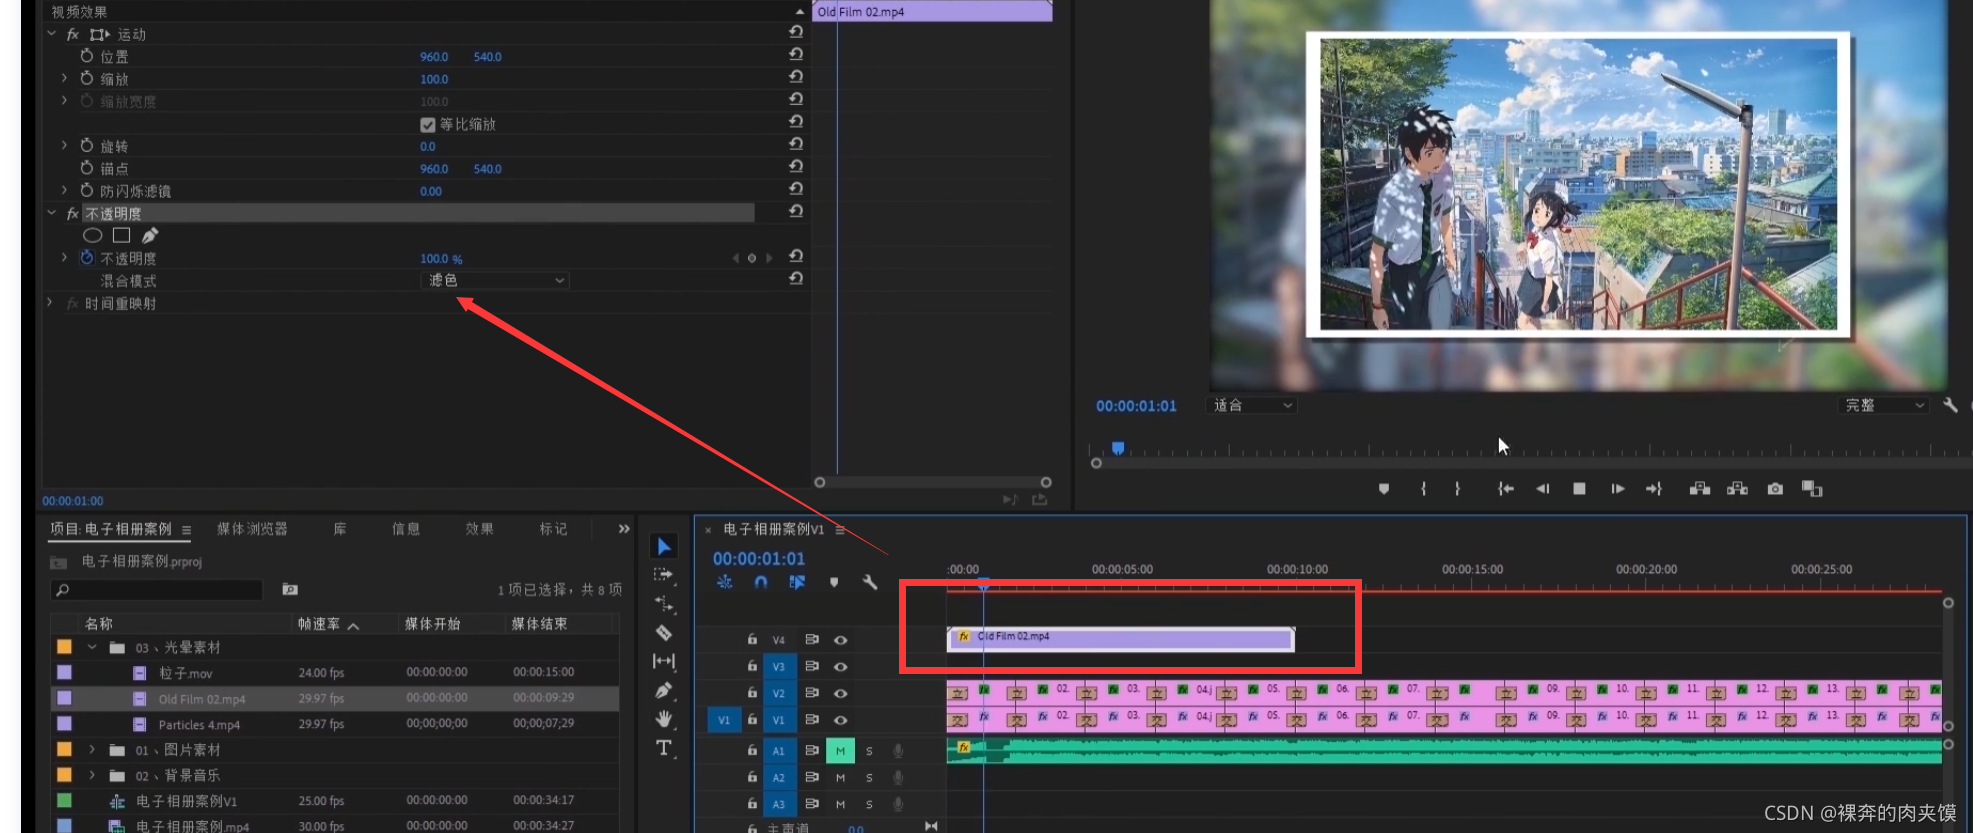Image resolution: width=1973 pixels, height=833 pixels.
Task: Hide track V4 output eye
Action: pyautogui.click(x=841, y=640)
